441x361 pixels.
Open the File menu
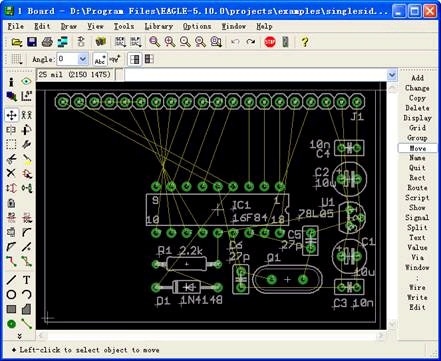coord(15,26)
